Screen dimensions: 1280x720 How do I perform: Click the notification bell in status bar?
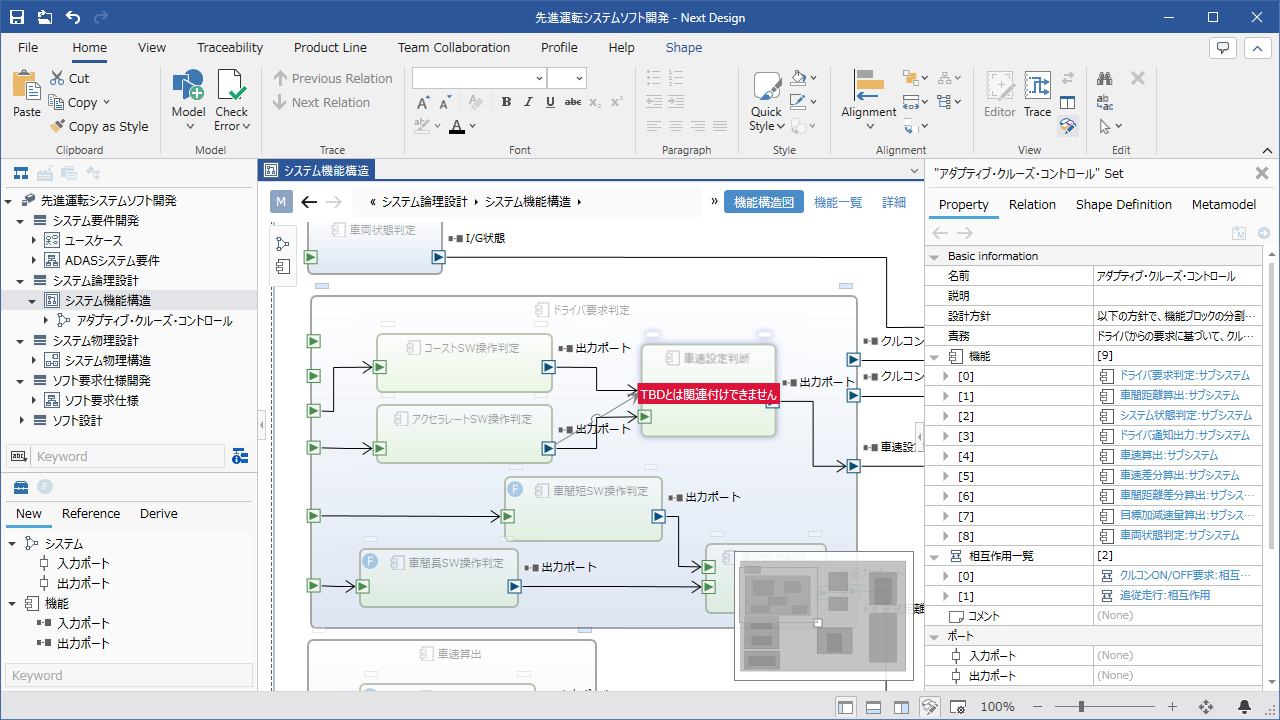pyautogui.click(x=1244, y=707)
